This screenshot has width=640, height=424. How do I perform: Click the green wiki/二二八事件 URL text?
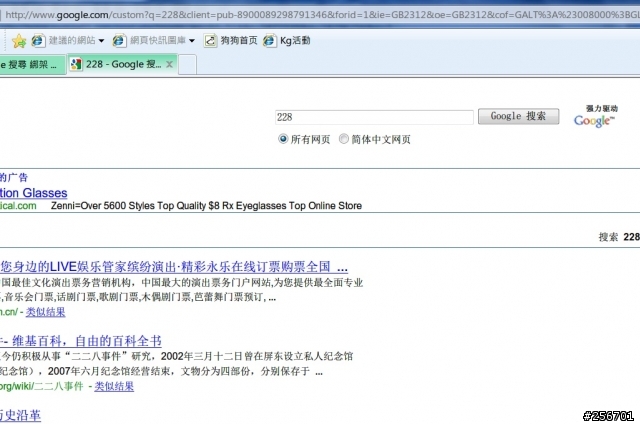tap(42, 386)
